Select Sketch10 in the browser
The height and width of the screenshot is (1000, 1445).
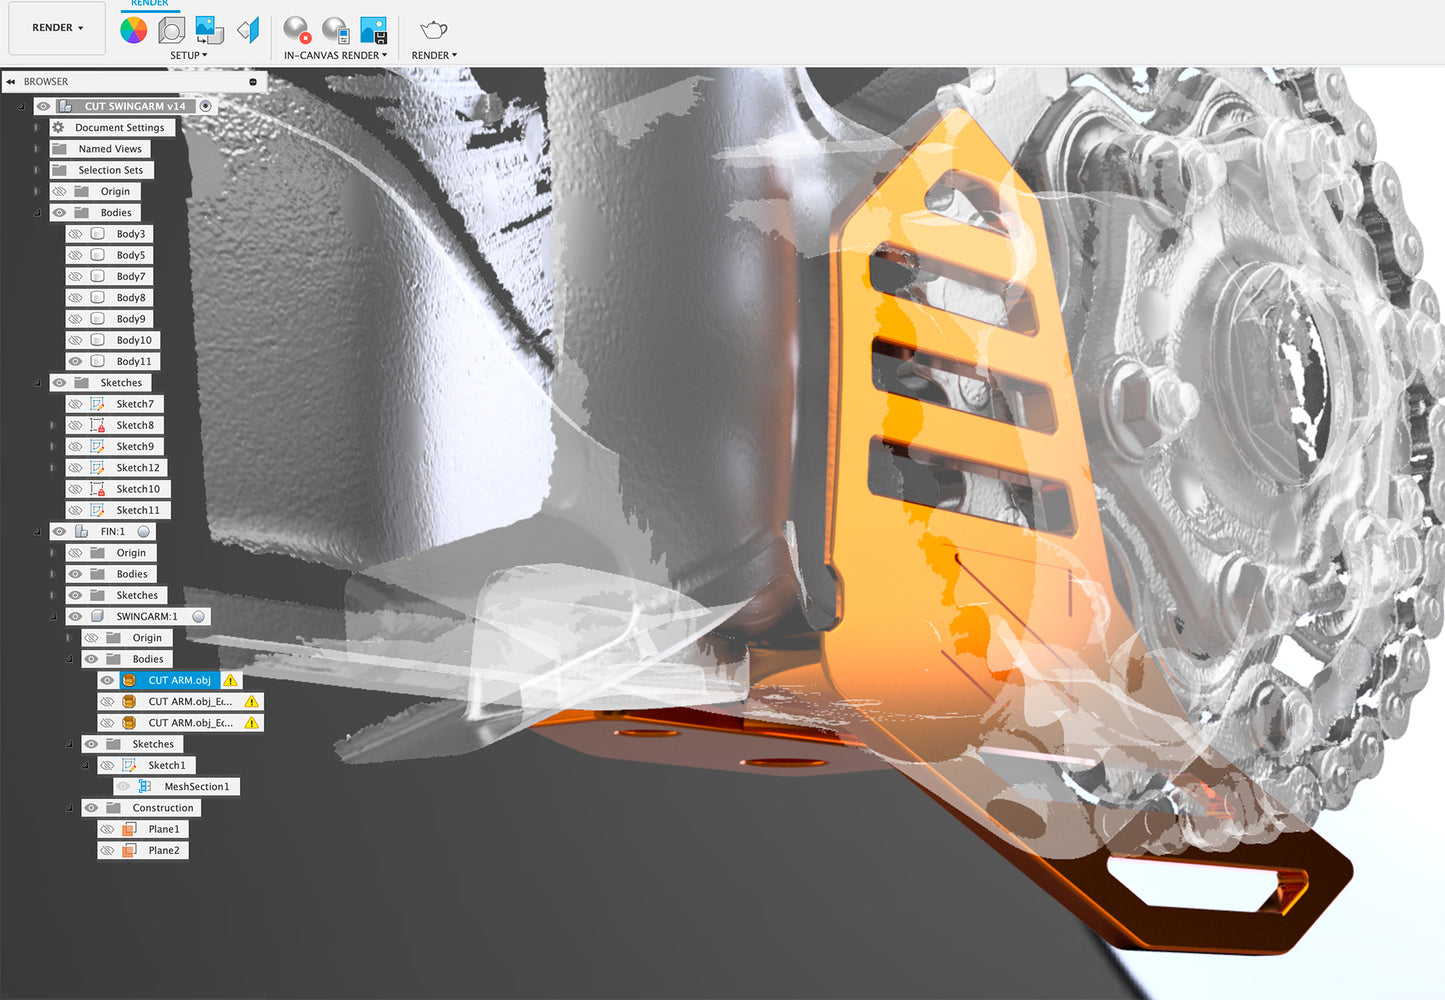[x=137, y=489]
